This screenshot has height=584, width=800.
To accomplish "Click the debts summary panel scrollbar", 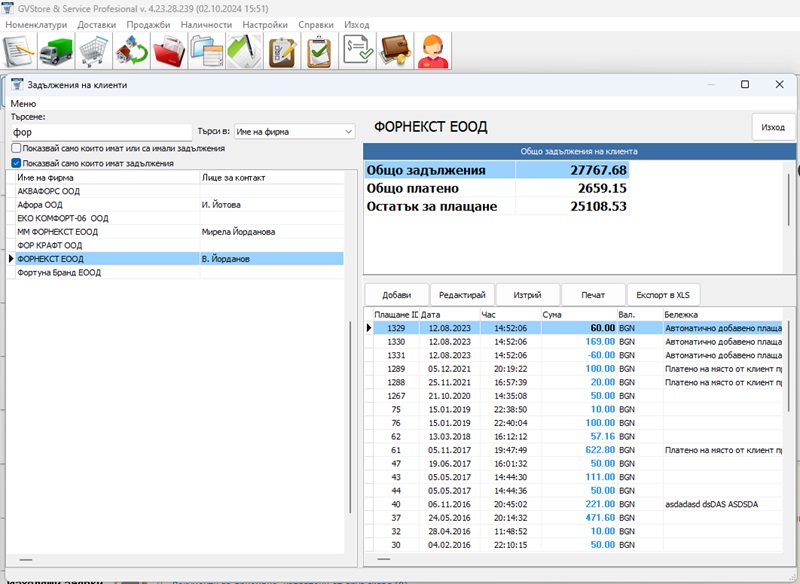I will 789,200.
